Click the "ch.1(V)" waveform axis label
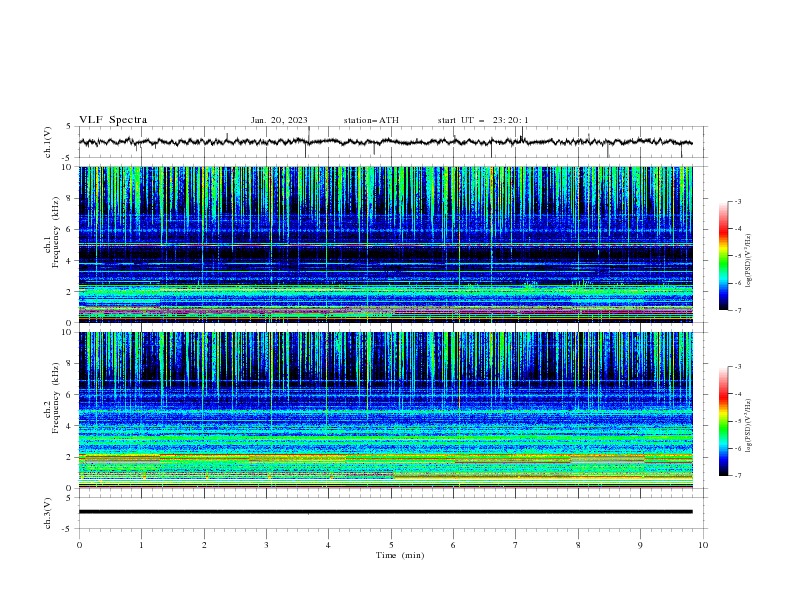The image size is (792, 612). 48,142
